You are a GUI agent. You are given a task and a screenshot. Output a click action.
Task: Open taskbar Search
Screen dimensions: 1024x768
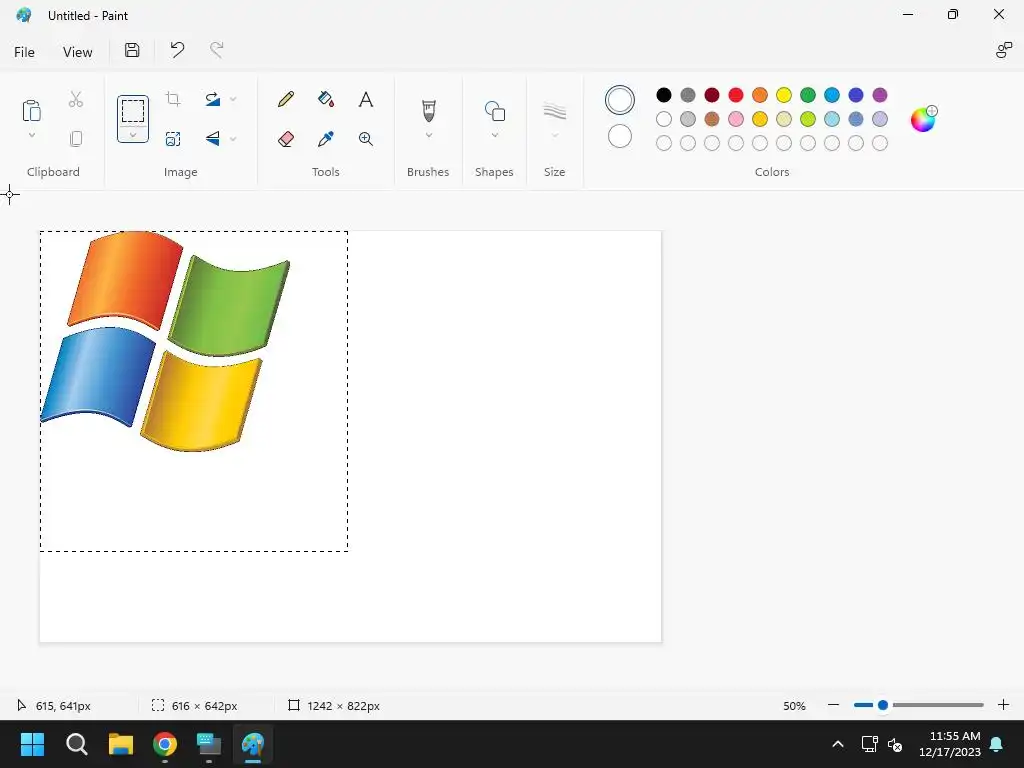[76, 744]
